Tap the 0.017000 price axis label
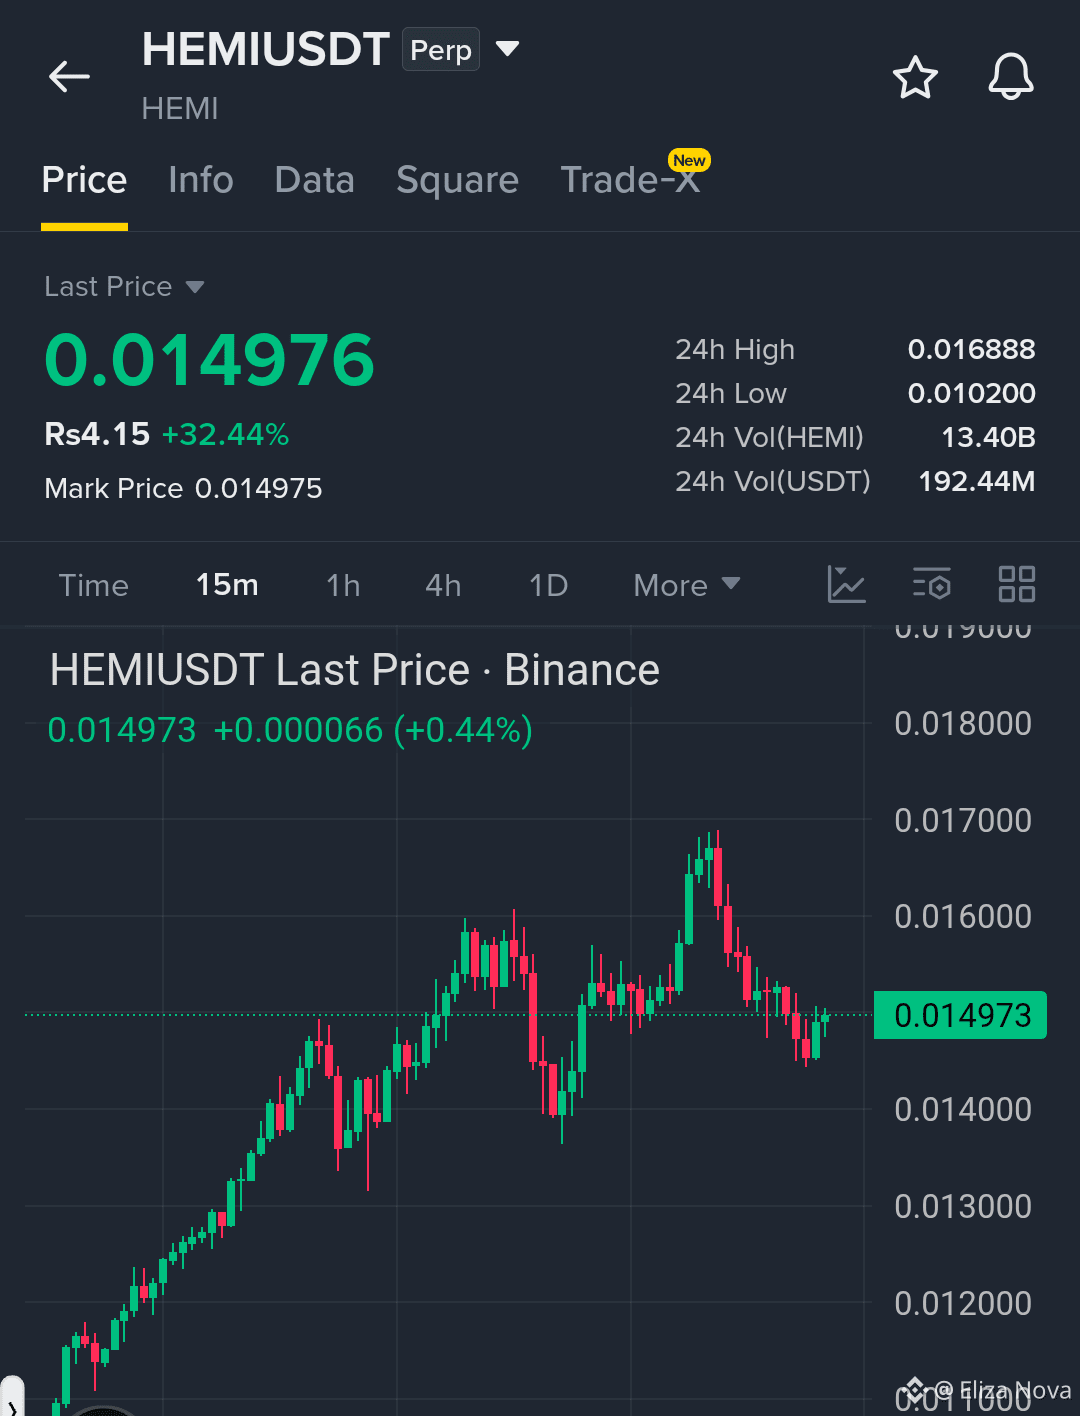This screenshot has width=1080, height=1416. pos(963,821)
